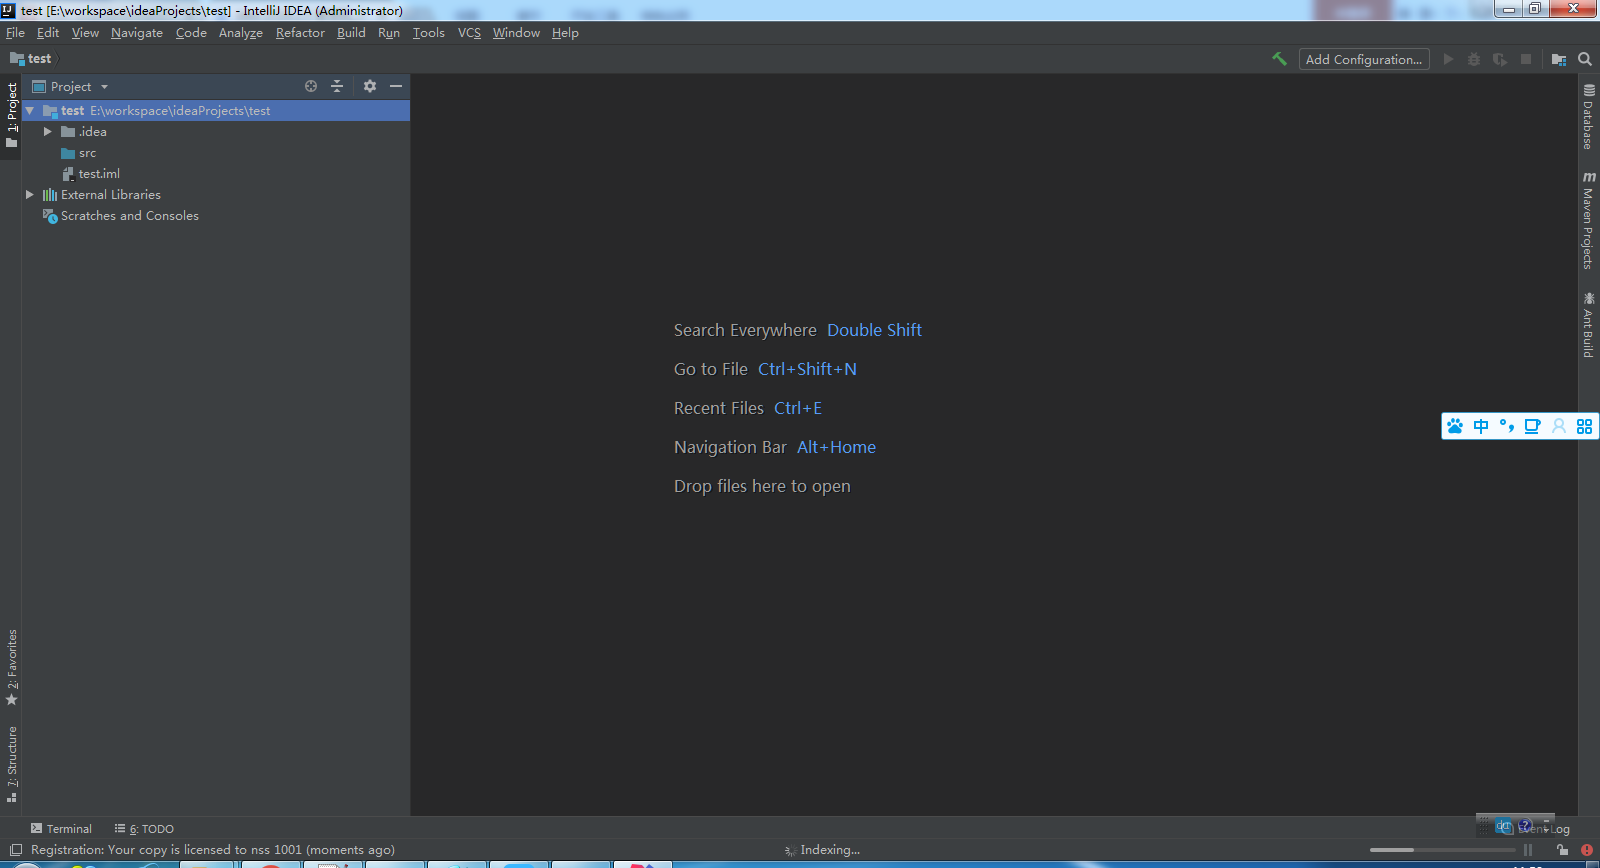Open the Tools menu

pos(429,33)
